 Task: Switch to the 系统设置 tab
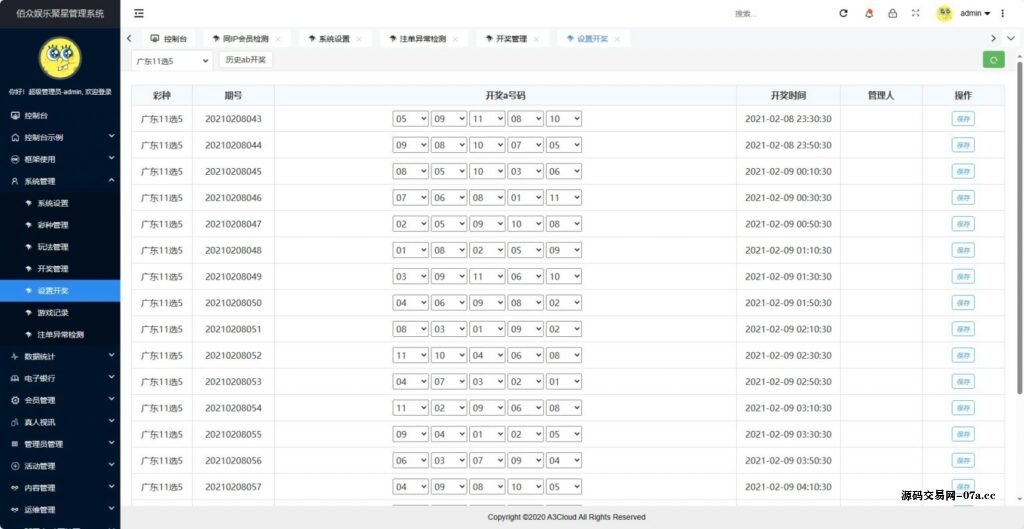coord(334,39)
